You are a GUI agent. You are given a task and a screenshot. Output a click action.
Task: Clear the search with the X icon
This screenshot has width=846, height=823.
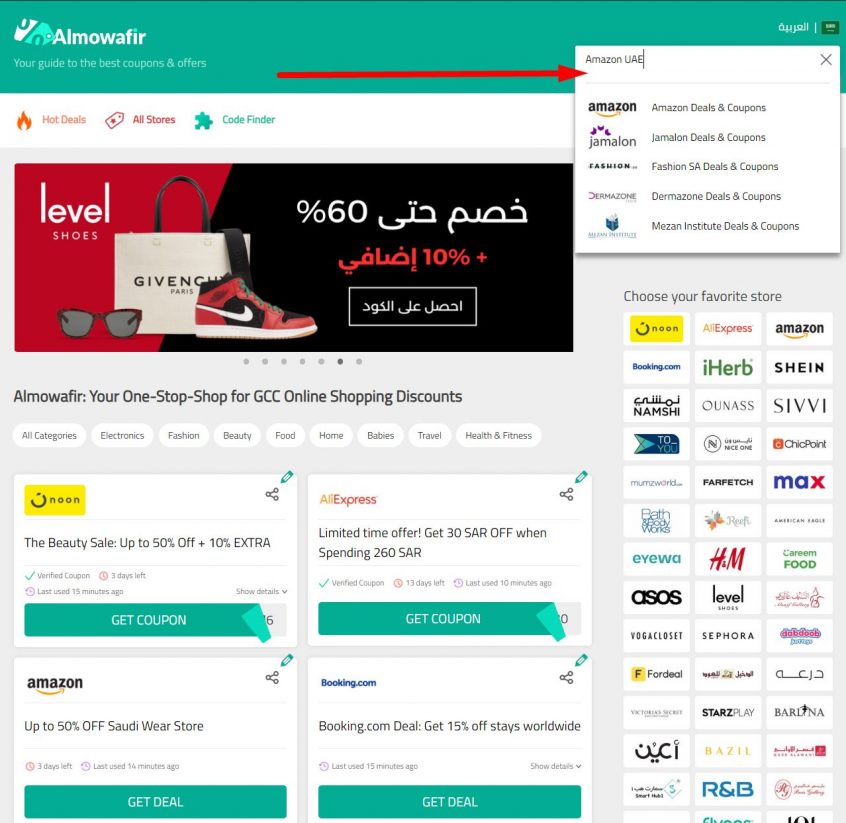click(825, 59)
